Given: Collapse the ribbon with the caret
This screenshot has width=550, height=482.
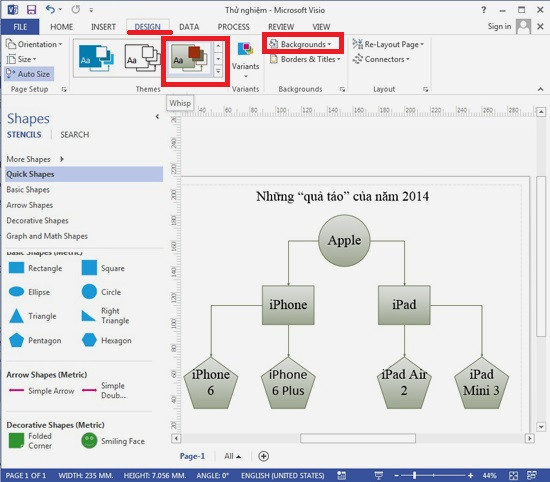Looking at the screenshot, I should pyautogui.click(x=541, y=89).
